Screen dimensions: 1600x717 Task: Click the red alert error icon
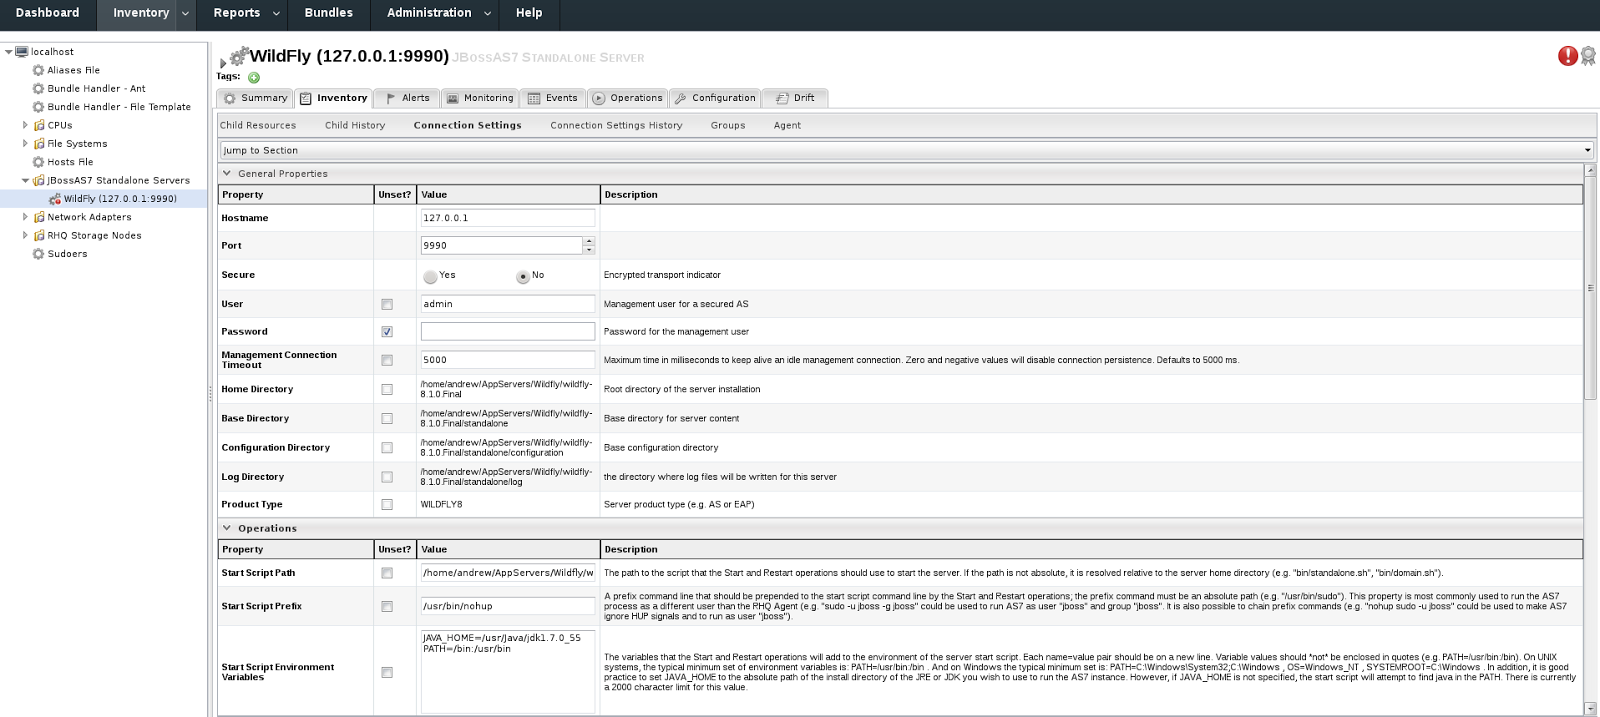point(1568,56)
